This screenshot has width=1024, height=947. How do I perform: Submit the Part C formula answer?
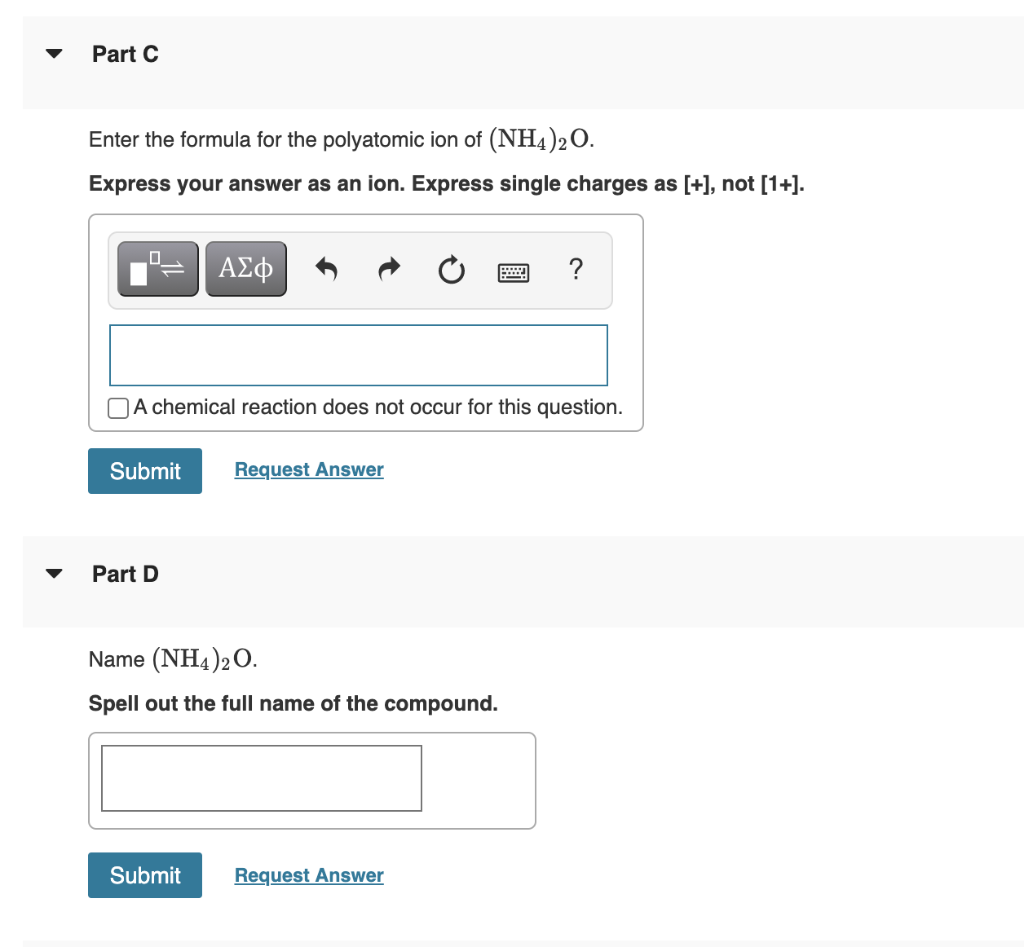pyautogui.click(x=144, y=470)
